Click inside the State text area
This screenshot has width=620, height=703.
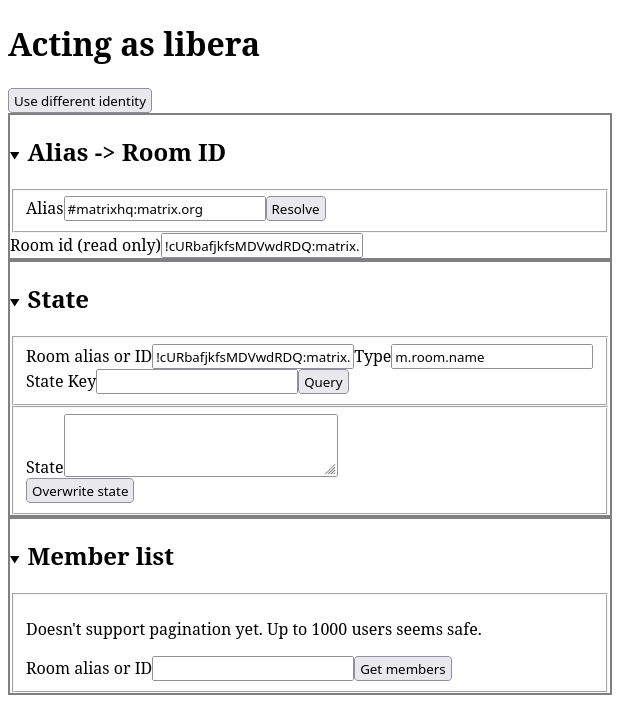point(200,445)
